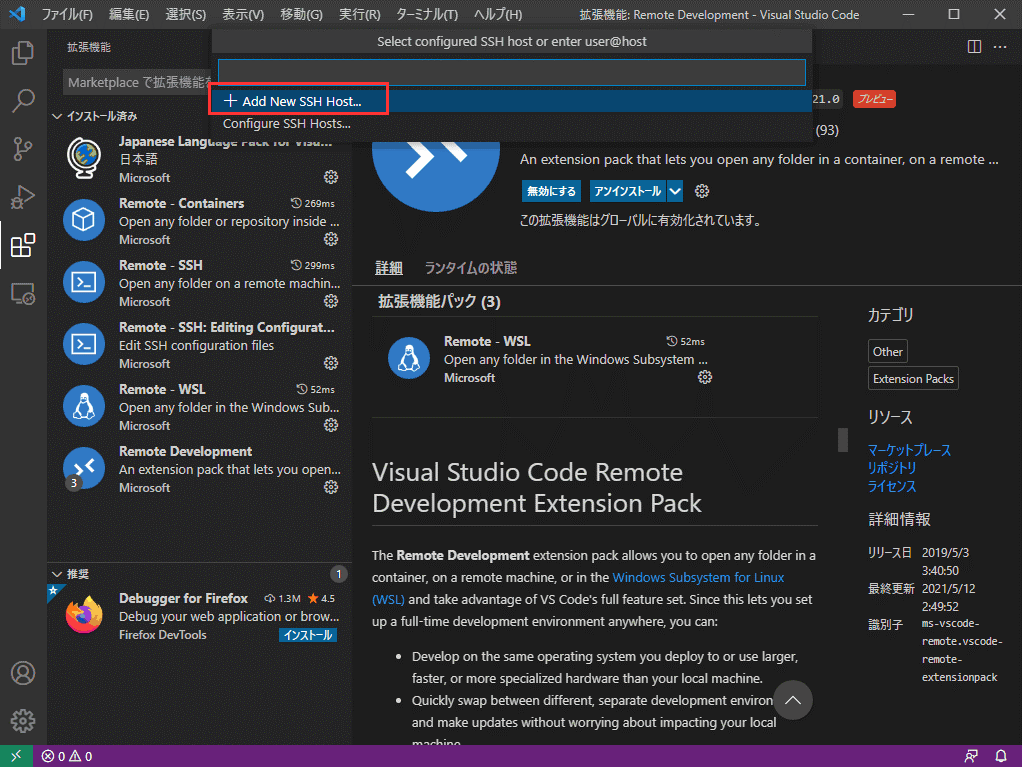This screenshot has height=768, width=1023.
Task: Open notifications bell in status bar
Action: point(1000,756)
